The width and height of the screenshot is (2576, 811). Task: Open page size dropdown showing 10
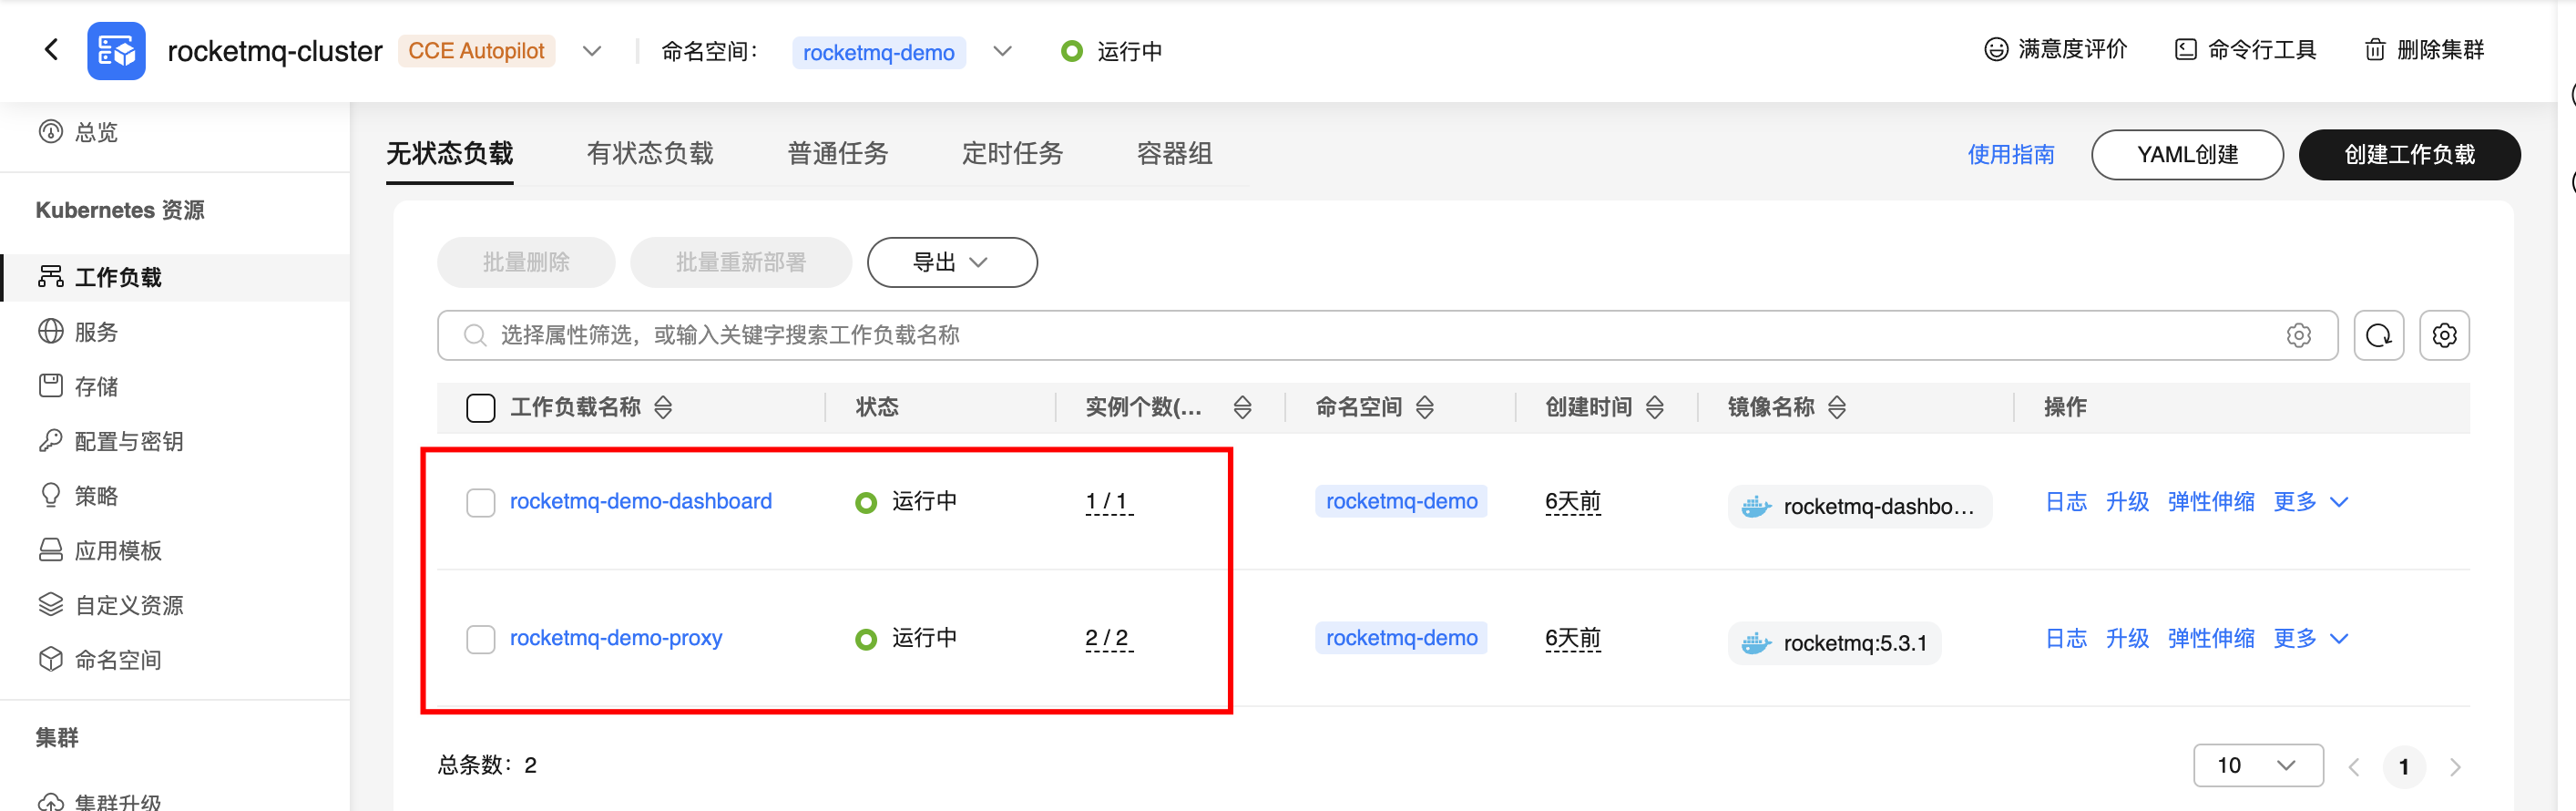tap(2257, 765)
